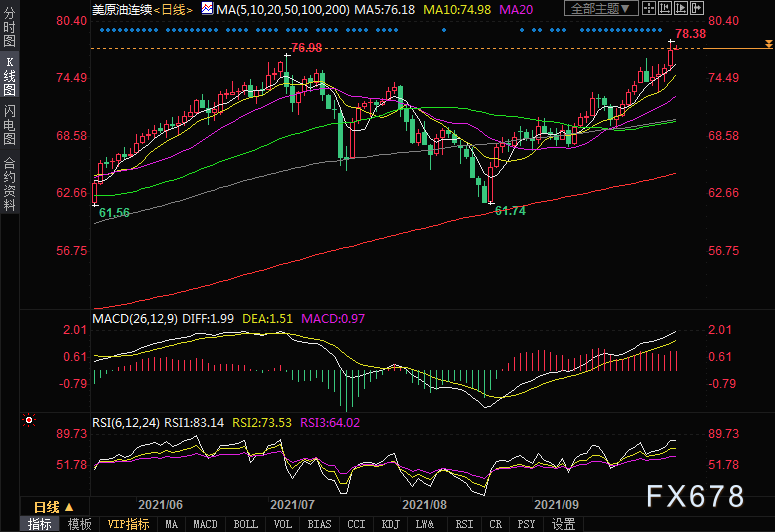Click the 2021/09 date axis label
Viewport: 775px width, 532px height.
[x=556, y=505]
